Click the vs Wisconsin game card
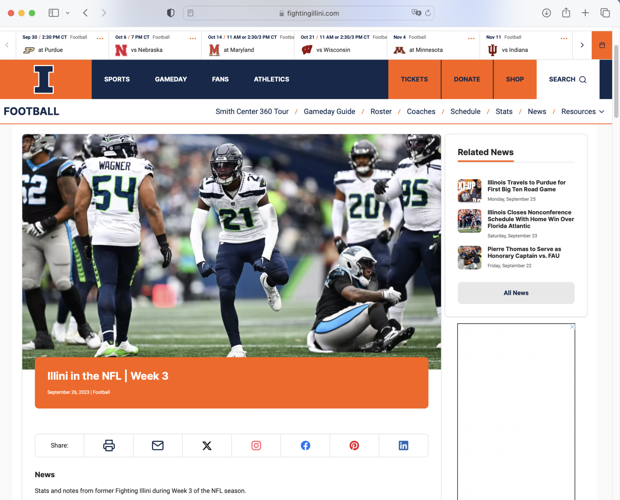The height and width of the screenshot is (500, 620). 341,45
